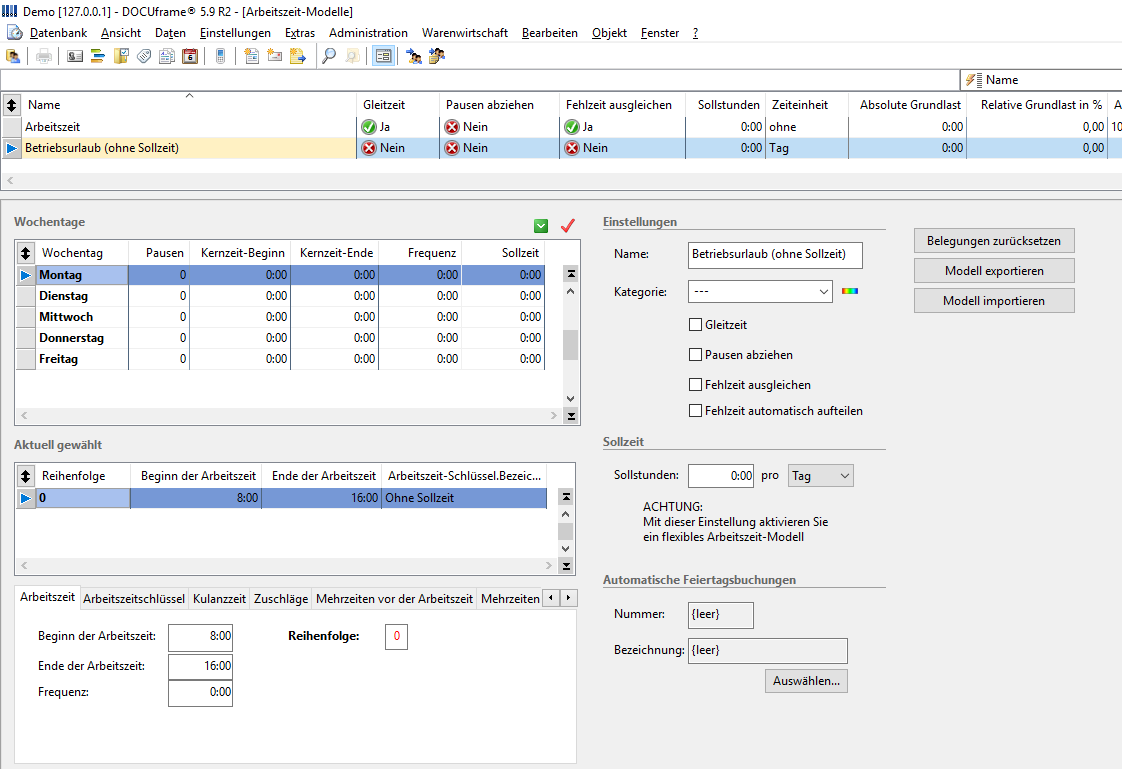This screenshot has width=1122, height=769.
Task: Click the arrow to group notes icon
Action: tap(436, 56)
